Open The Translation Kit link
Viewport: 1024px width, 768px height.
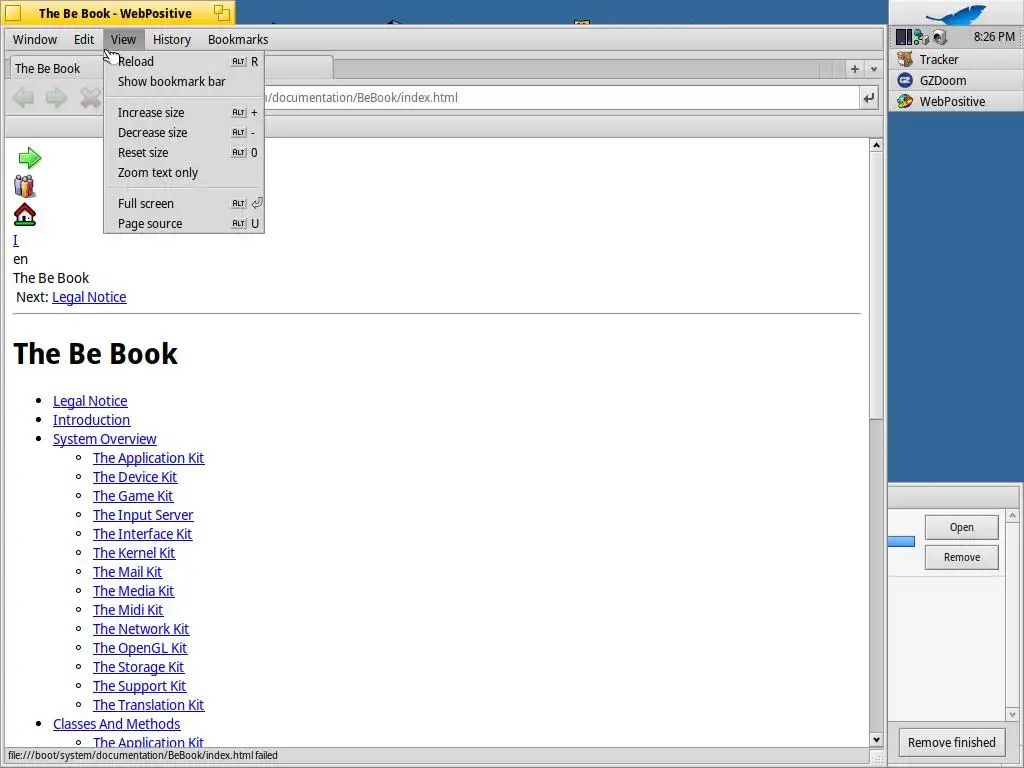click(x=148, y=704)
